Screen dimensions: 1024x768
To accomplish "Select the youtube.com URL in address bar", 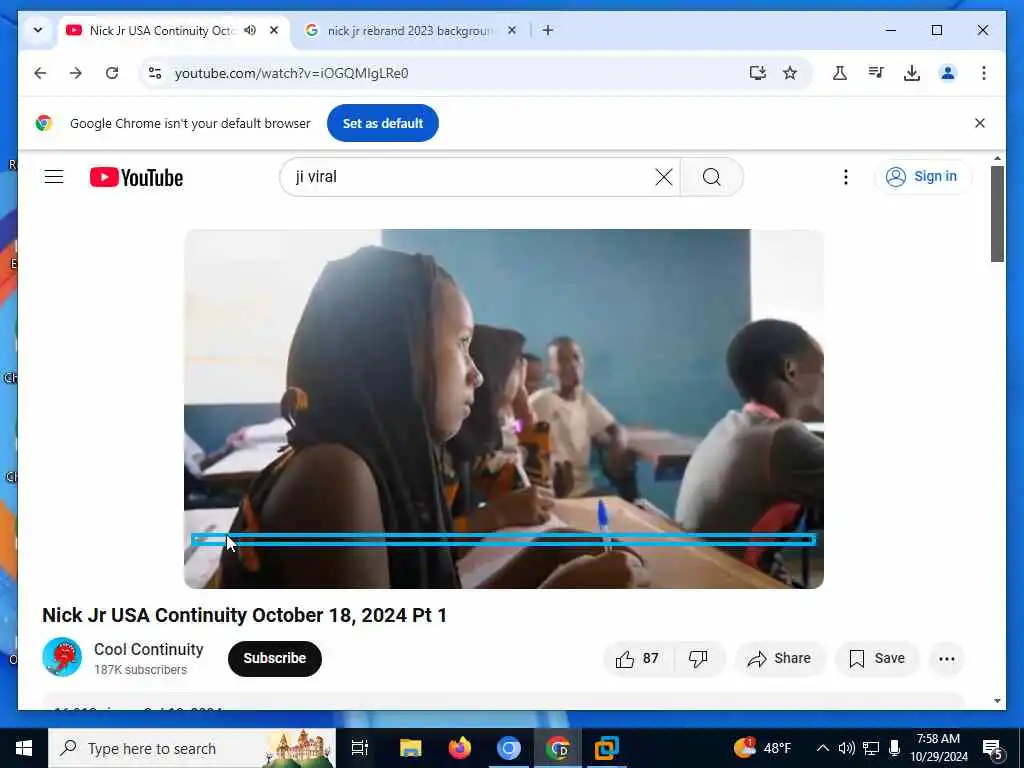I will (x=291, y=73).
